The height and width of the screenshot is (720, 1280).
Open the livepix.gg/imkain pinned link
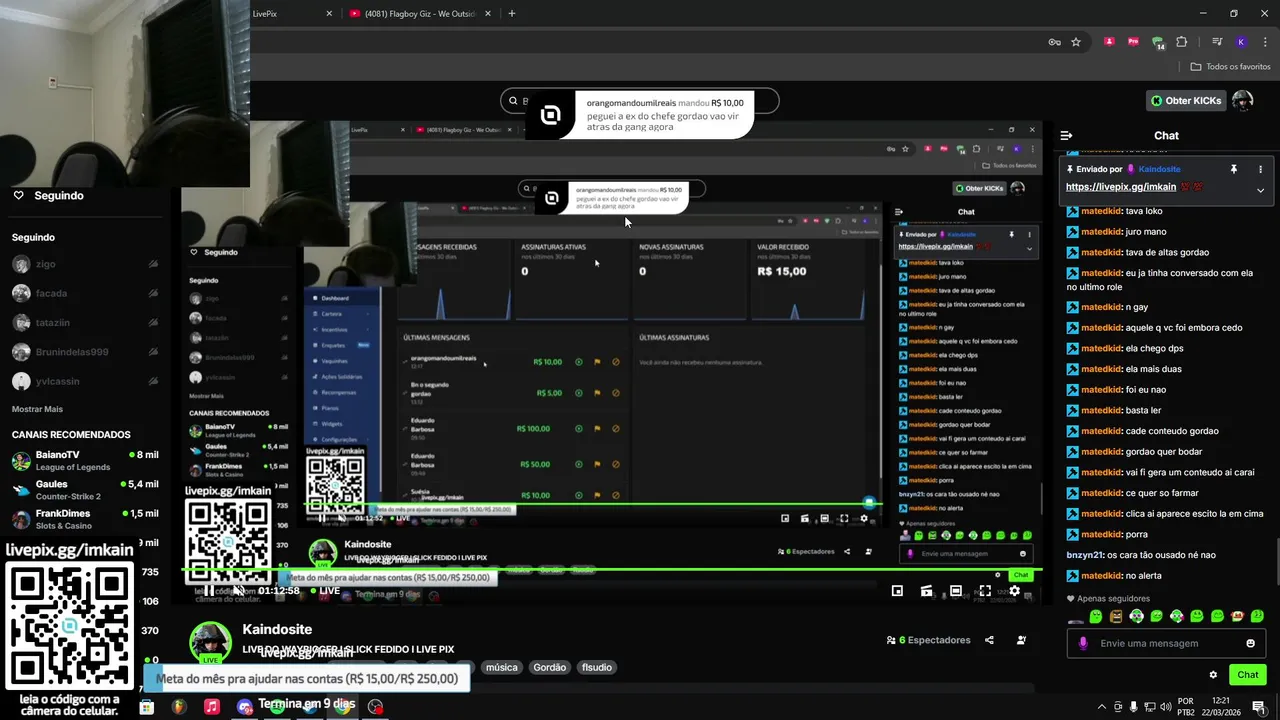coord(1121,187)
